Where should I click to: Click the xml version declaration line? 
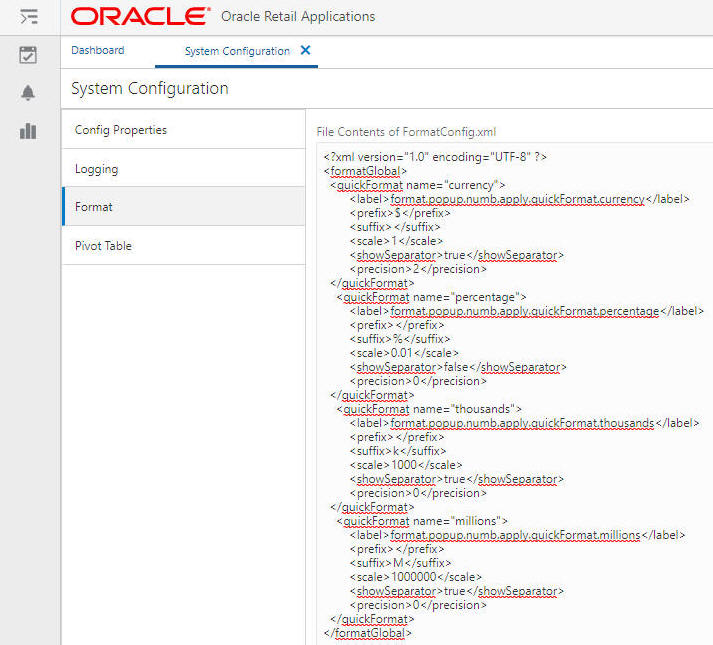[435, 157]
